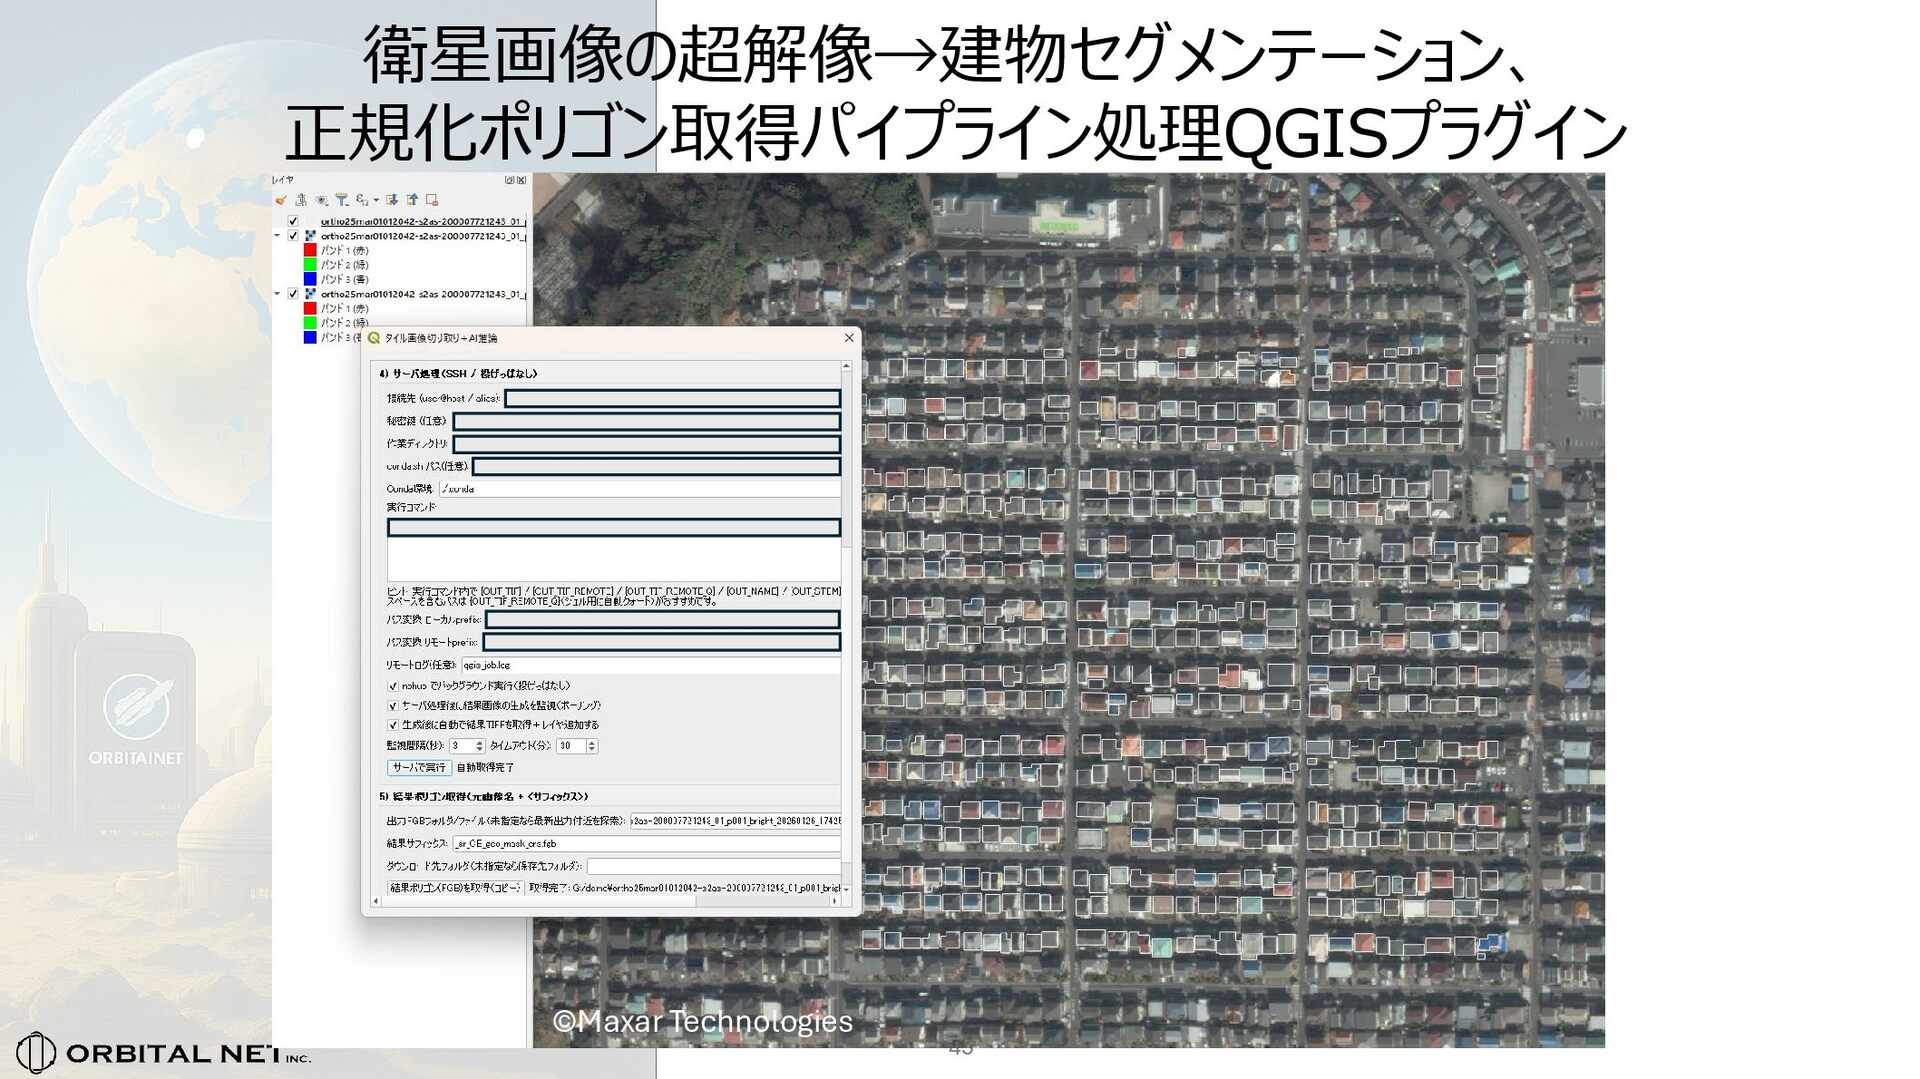
Task: Toggle nohup background execution checkbox
Action: (393, 686)
